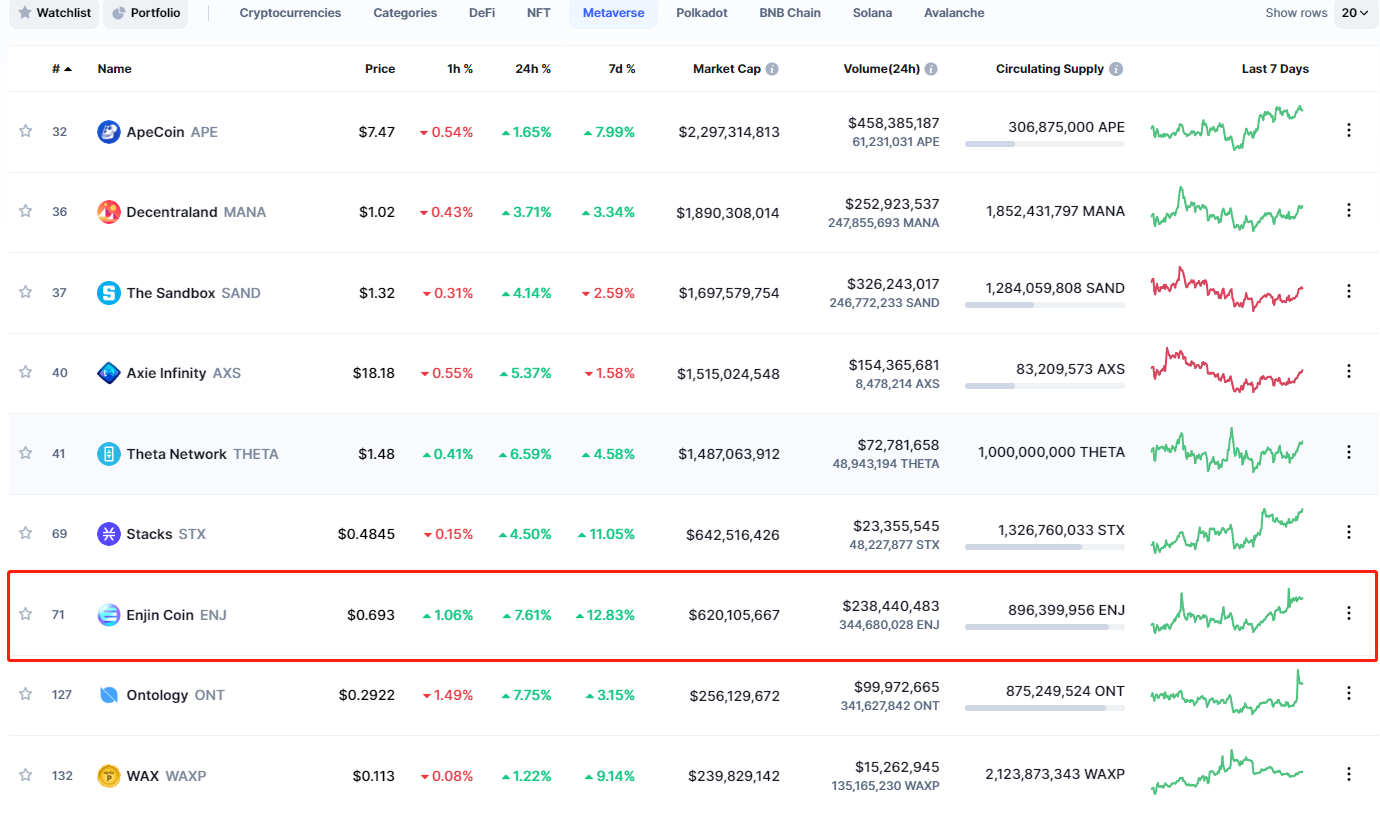Sort by the # rank column
Viewport: 1380px width, 816px height.
[x=62, y=69]
